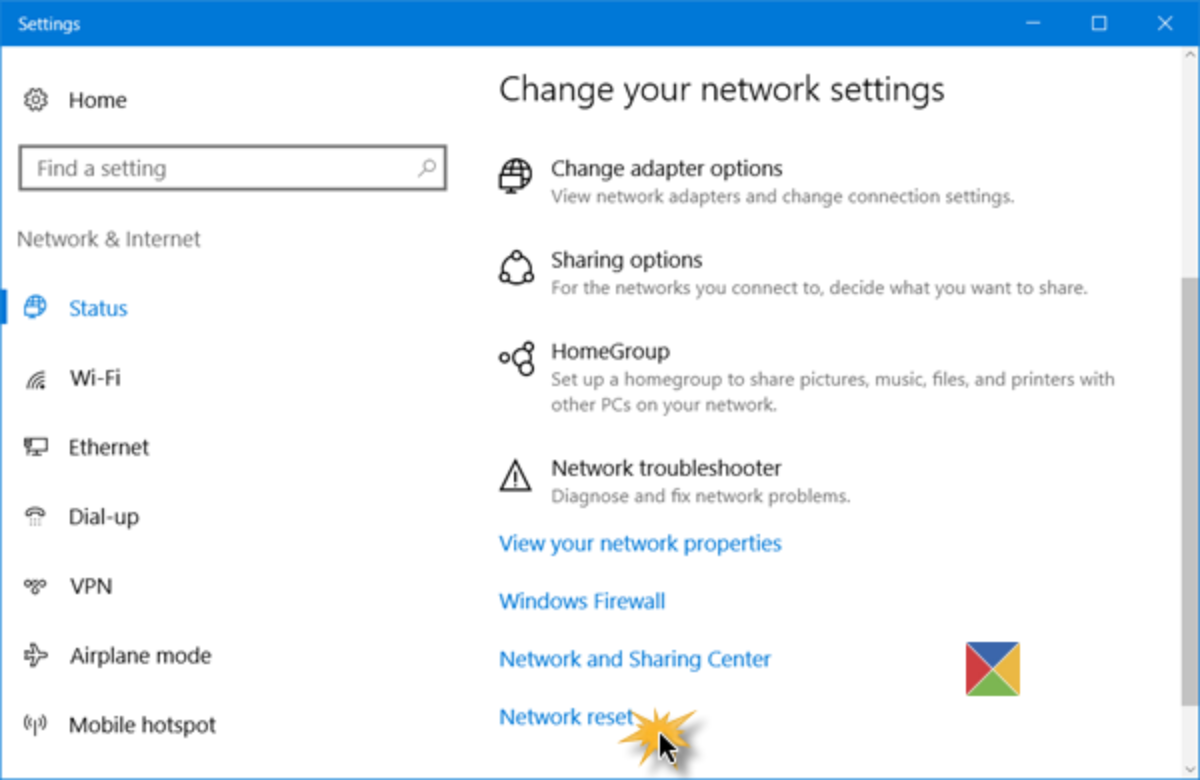Go to the Wi-Fi settings page
The height and width of the screenshot is (780, 1200).
pos(95,378)
